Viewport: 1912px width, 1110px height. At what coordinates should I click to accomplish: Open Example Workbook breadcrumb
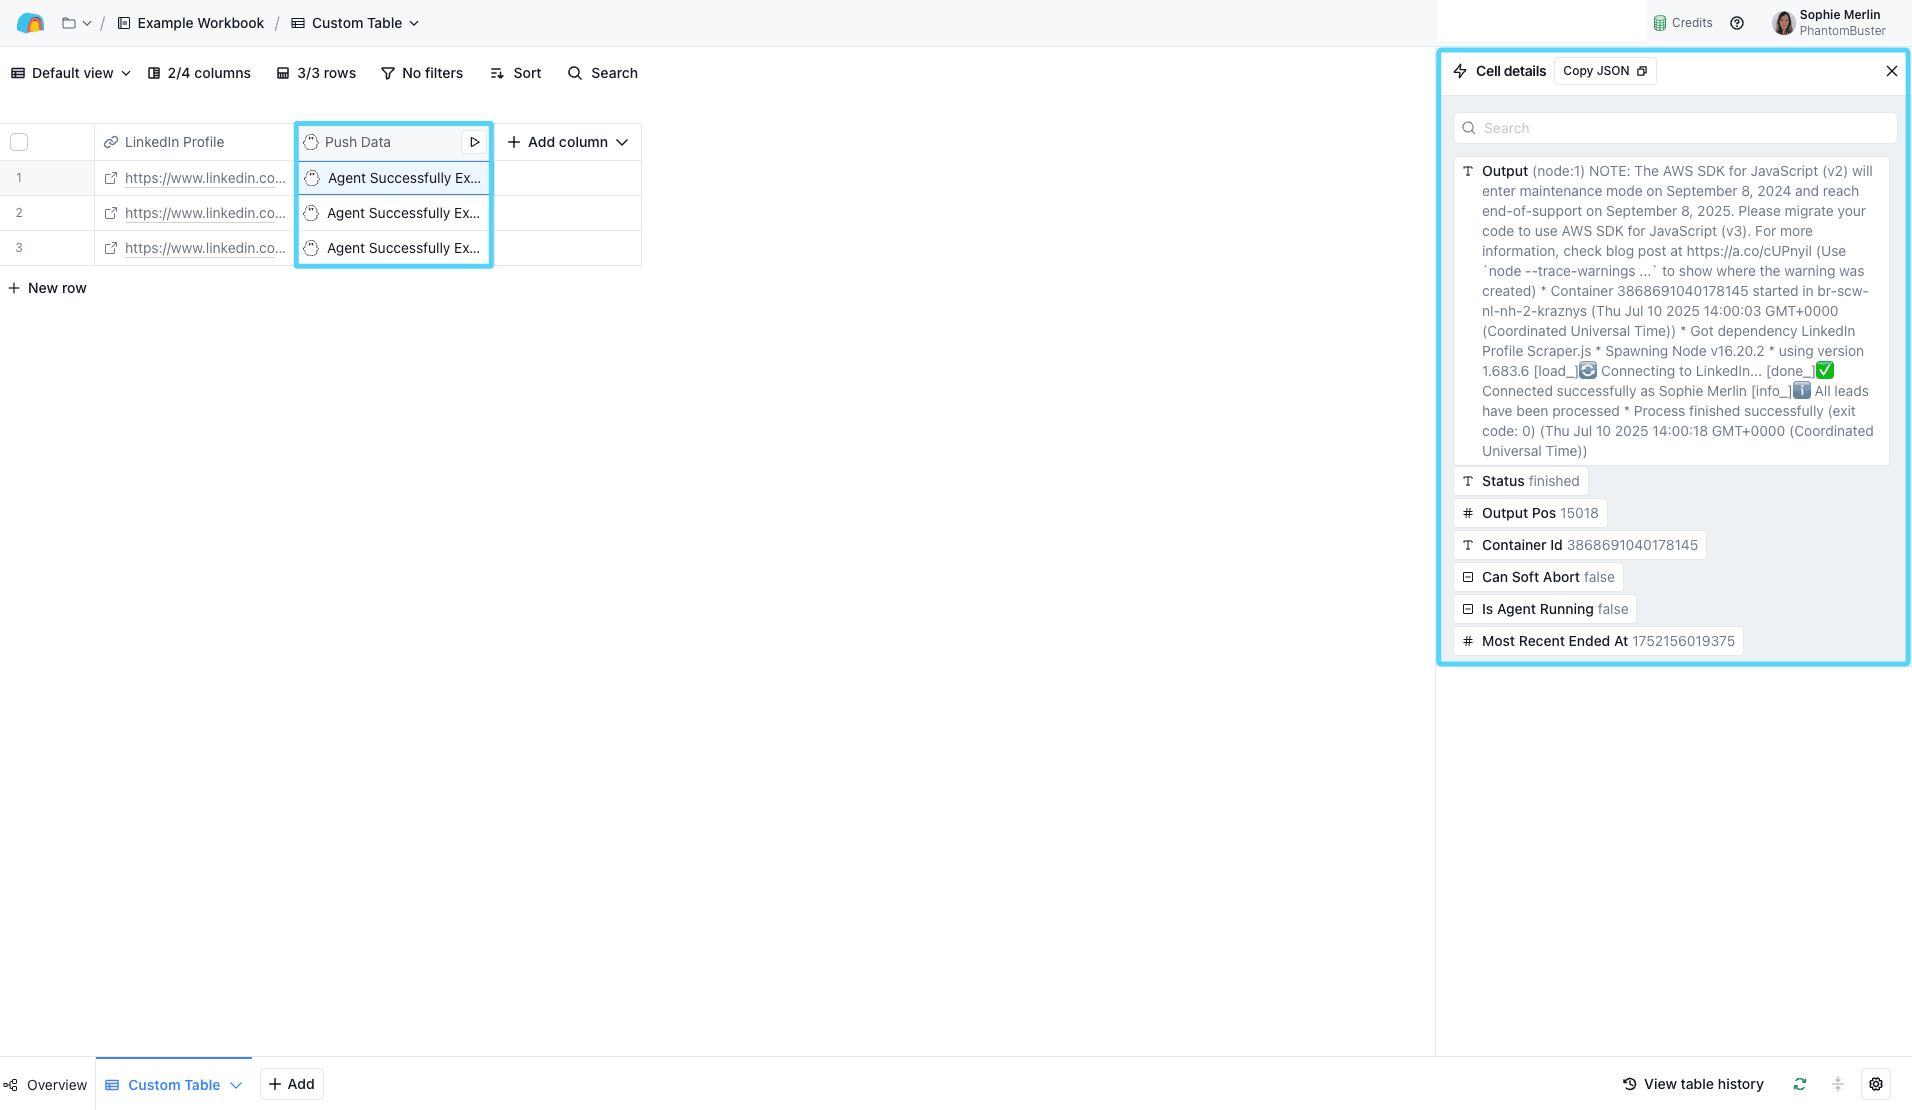click(x=190, y=23)
